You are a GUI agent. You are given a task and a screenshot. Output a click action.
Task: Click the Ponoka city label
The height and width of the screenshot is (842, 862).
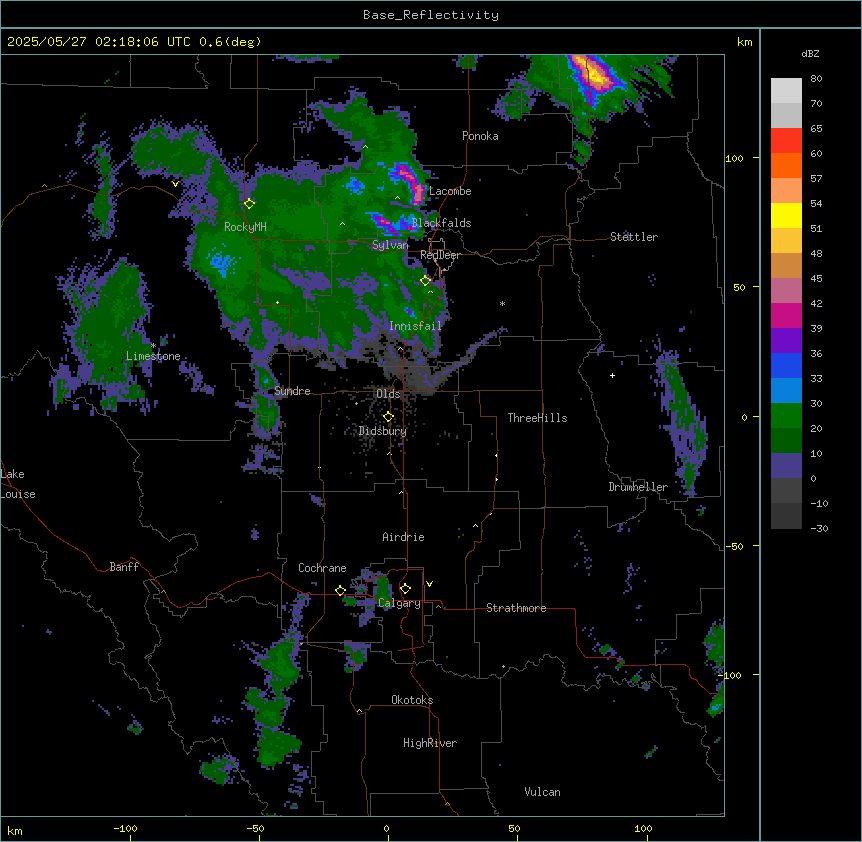[480, 136]
